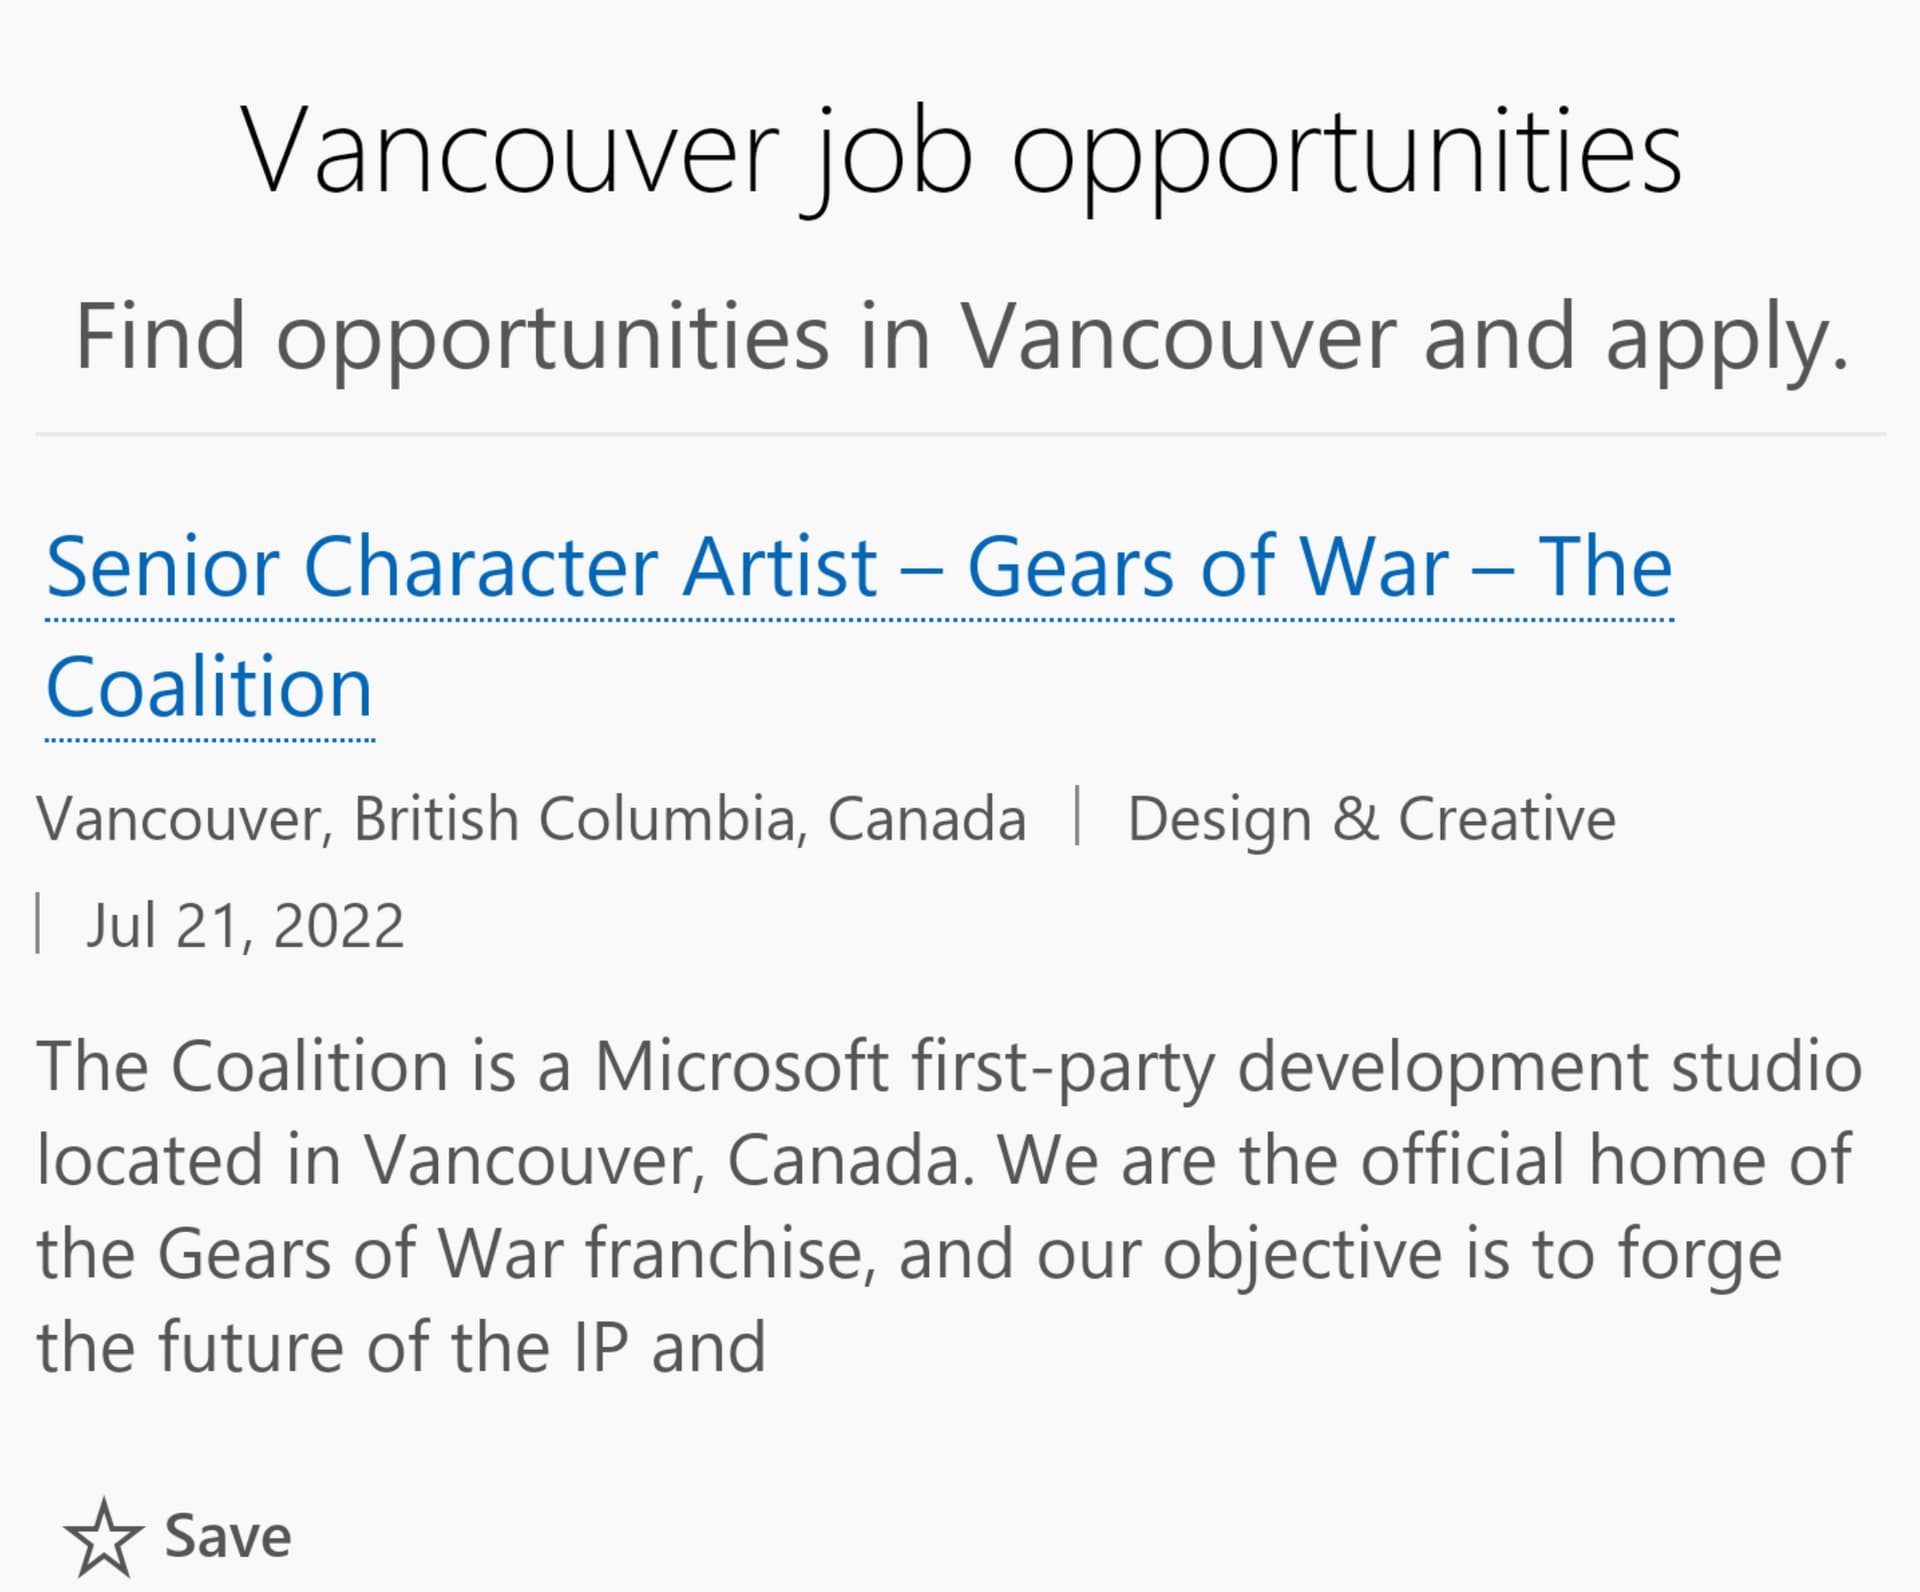Select the Vancouver, British Columbia, Canada location text

tap(532, 819)
